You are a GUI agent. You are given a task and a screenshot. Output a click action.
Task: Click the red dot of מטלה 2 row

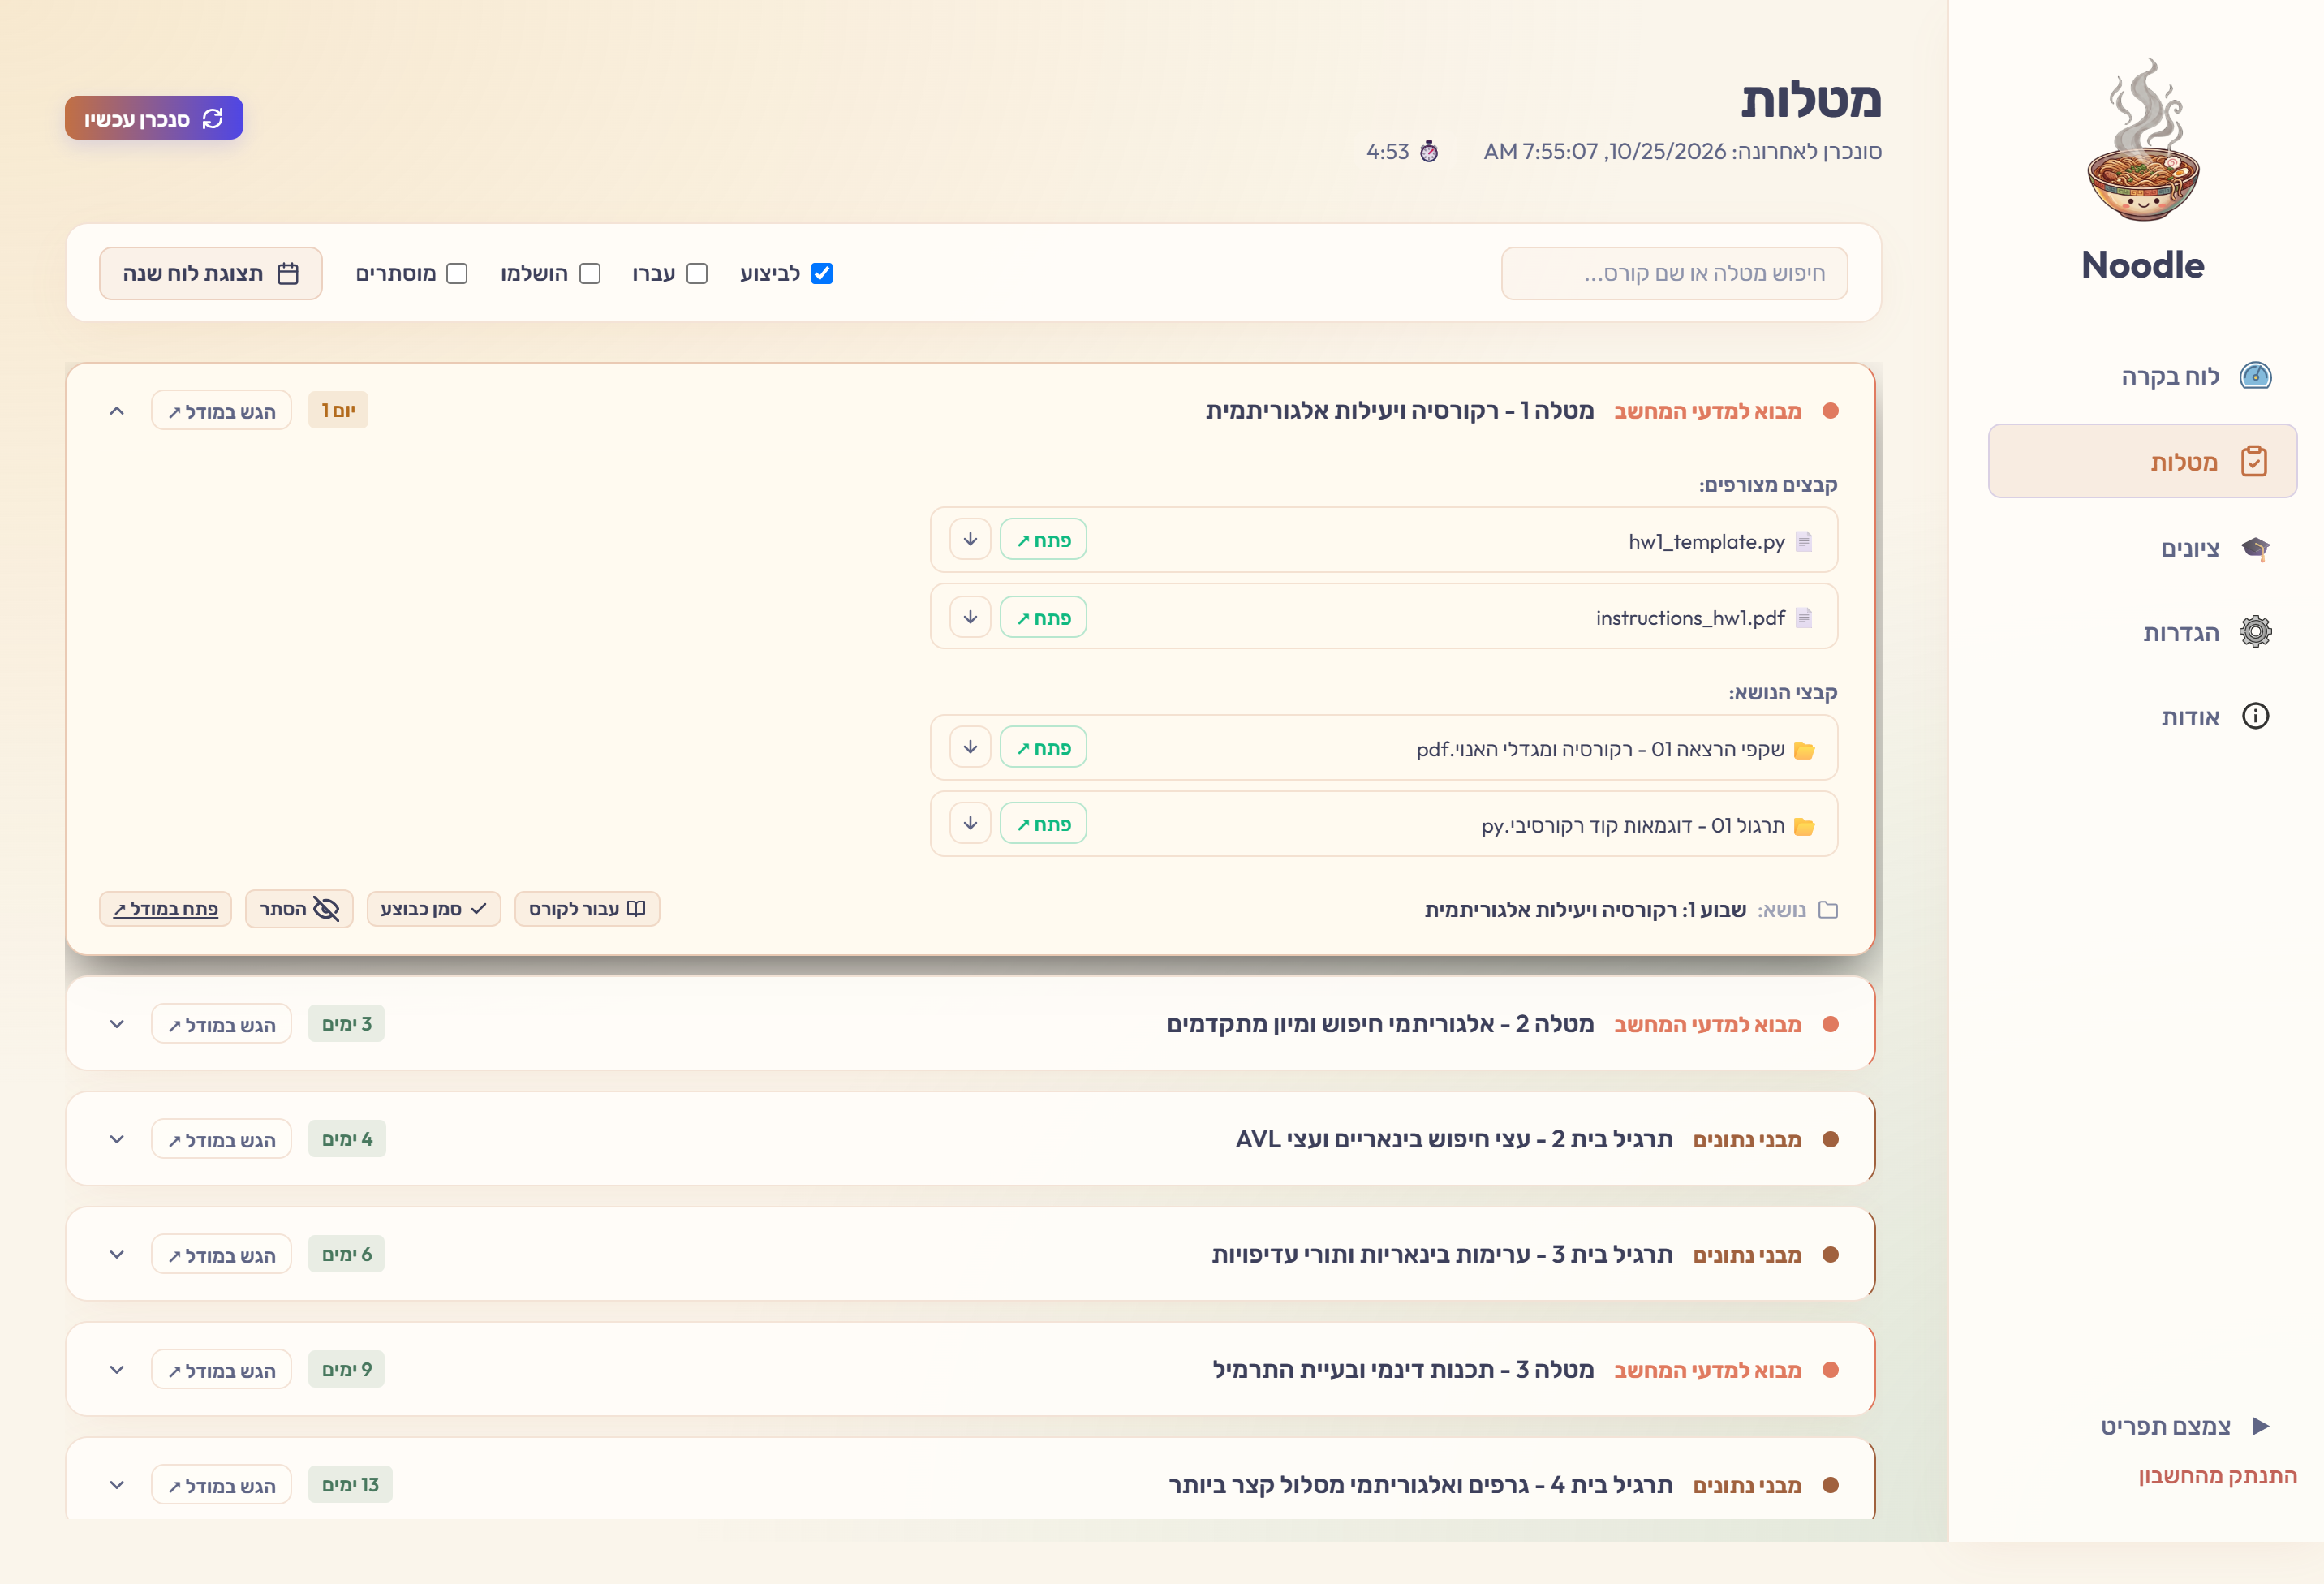[x=1830, y=1024]
